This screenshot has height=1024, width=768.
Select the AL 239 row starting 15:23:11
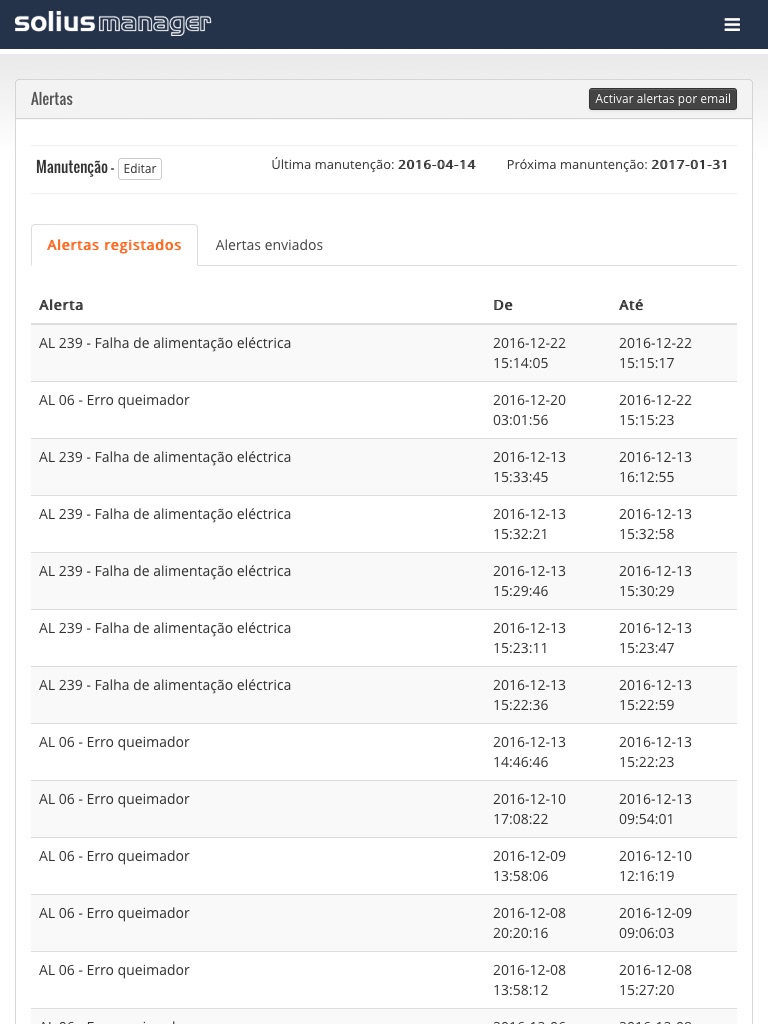tap(165, 629)
